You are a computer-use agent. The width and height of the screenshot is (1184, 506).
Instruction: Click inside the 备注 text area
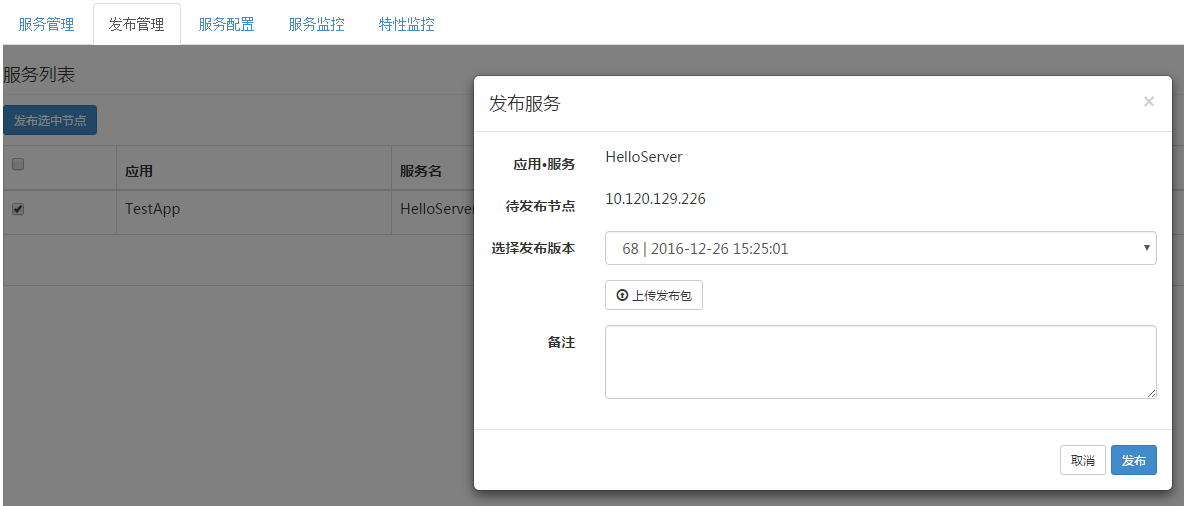point(880,361)
